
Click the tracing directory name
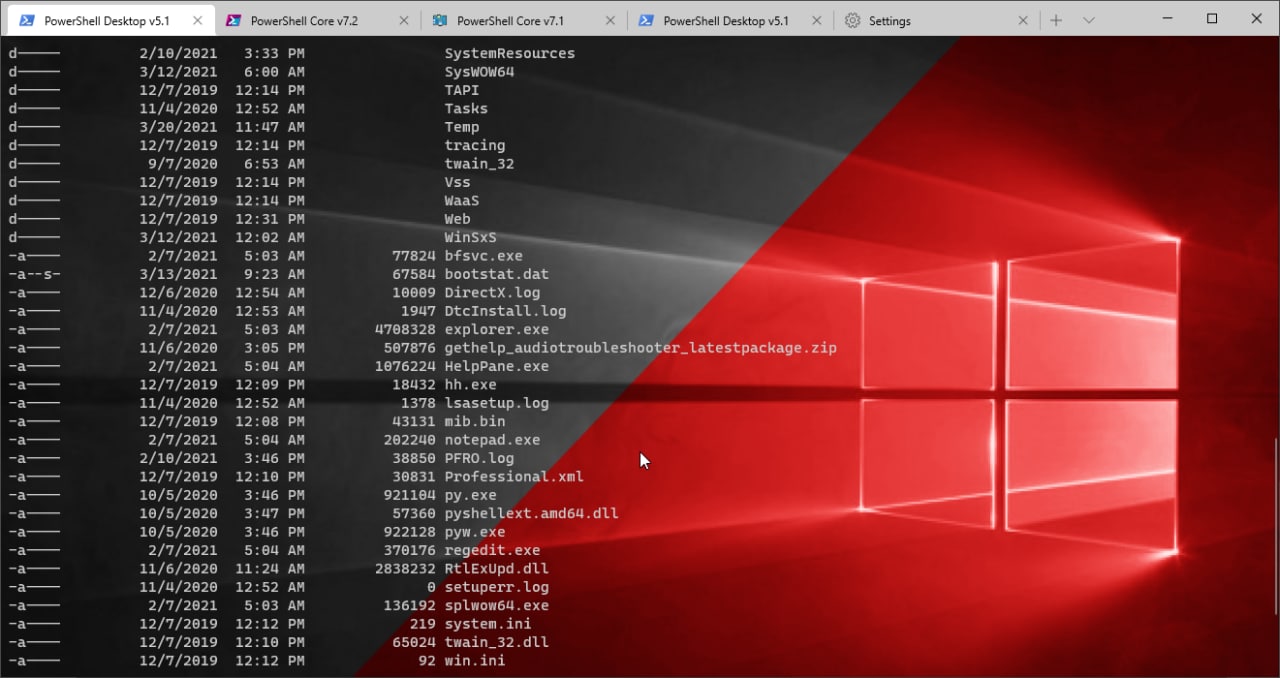pos(475,145)
